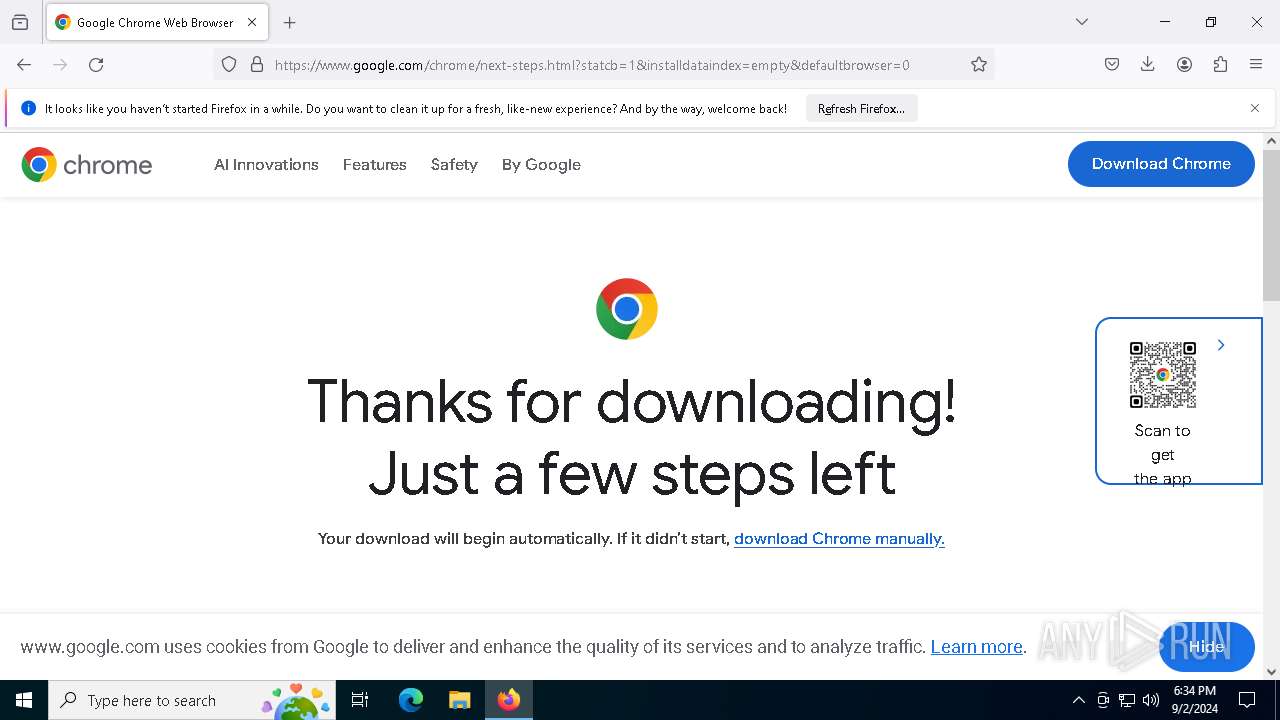View site security padlock info
The width and height of the screenshot is (1280, 720).
257,65
